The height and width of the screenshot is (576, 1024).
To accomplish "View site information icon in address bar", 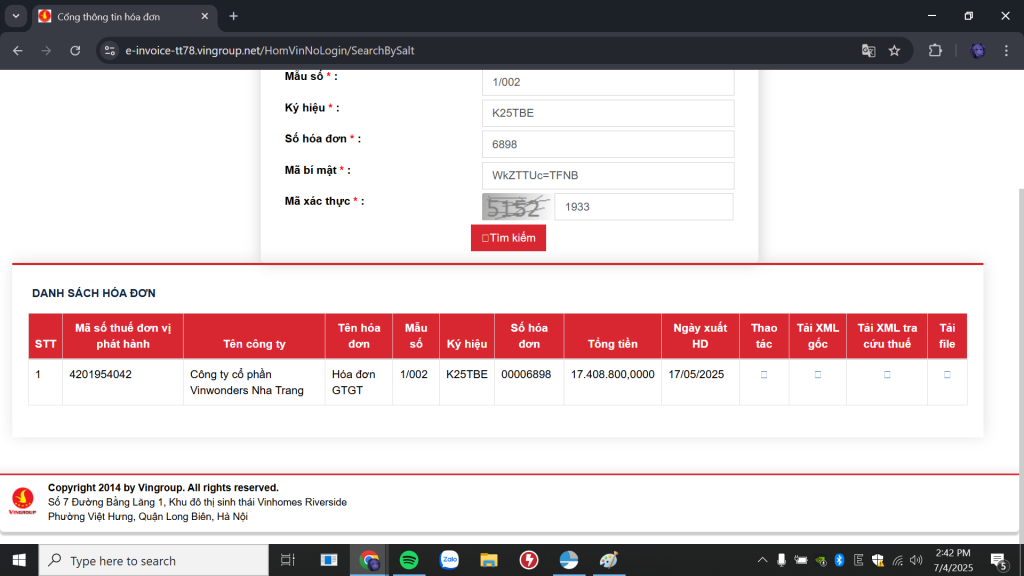I will (110, 50).
